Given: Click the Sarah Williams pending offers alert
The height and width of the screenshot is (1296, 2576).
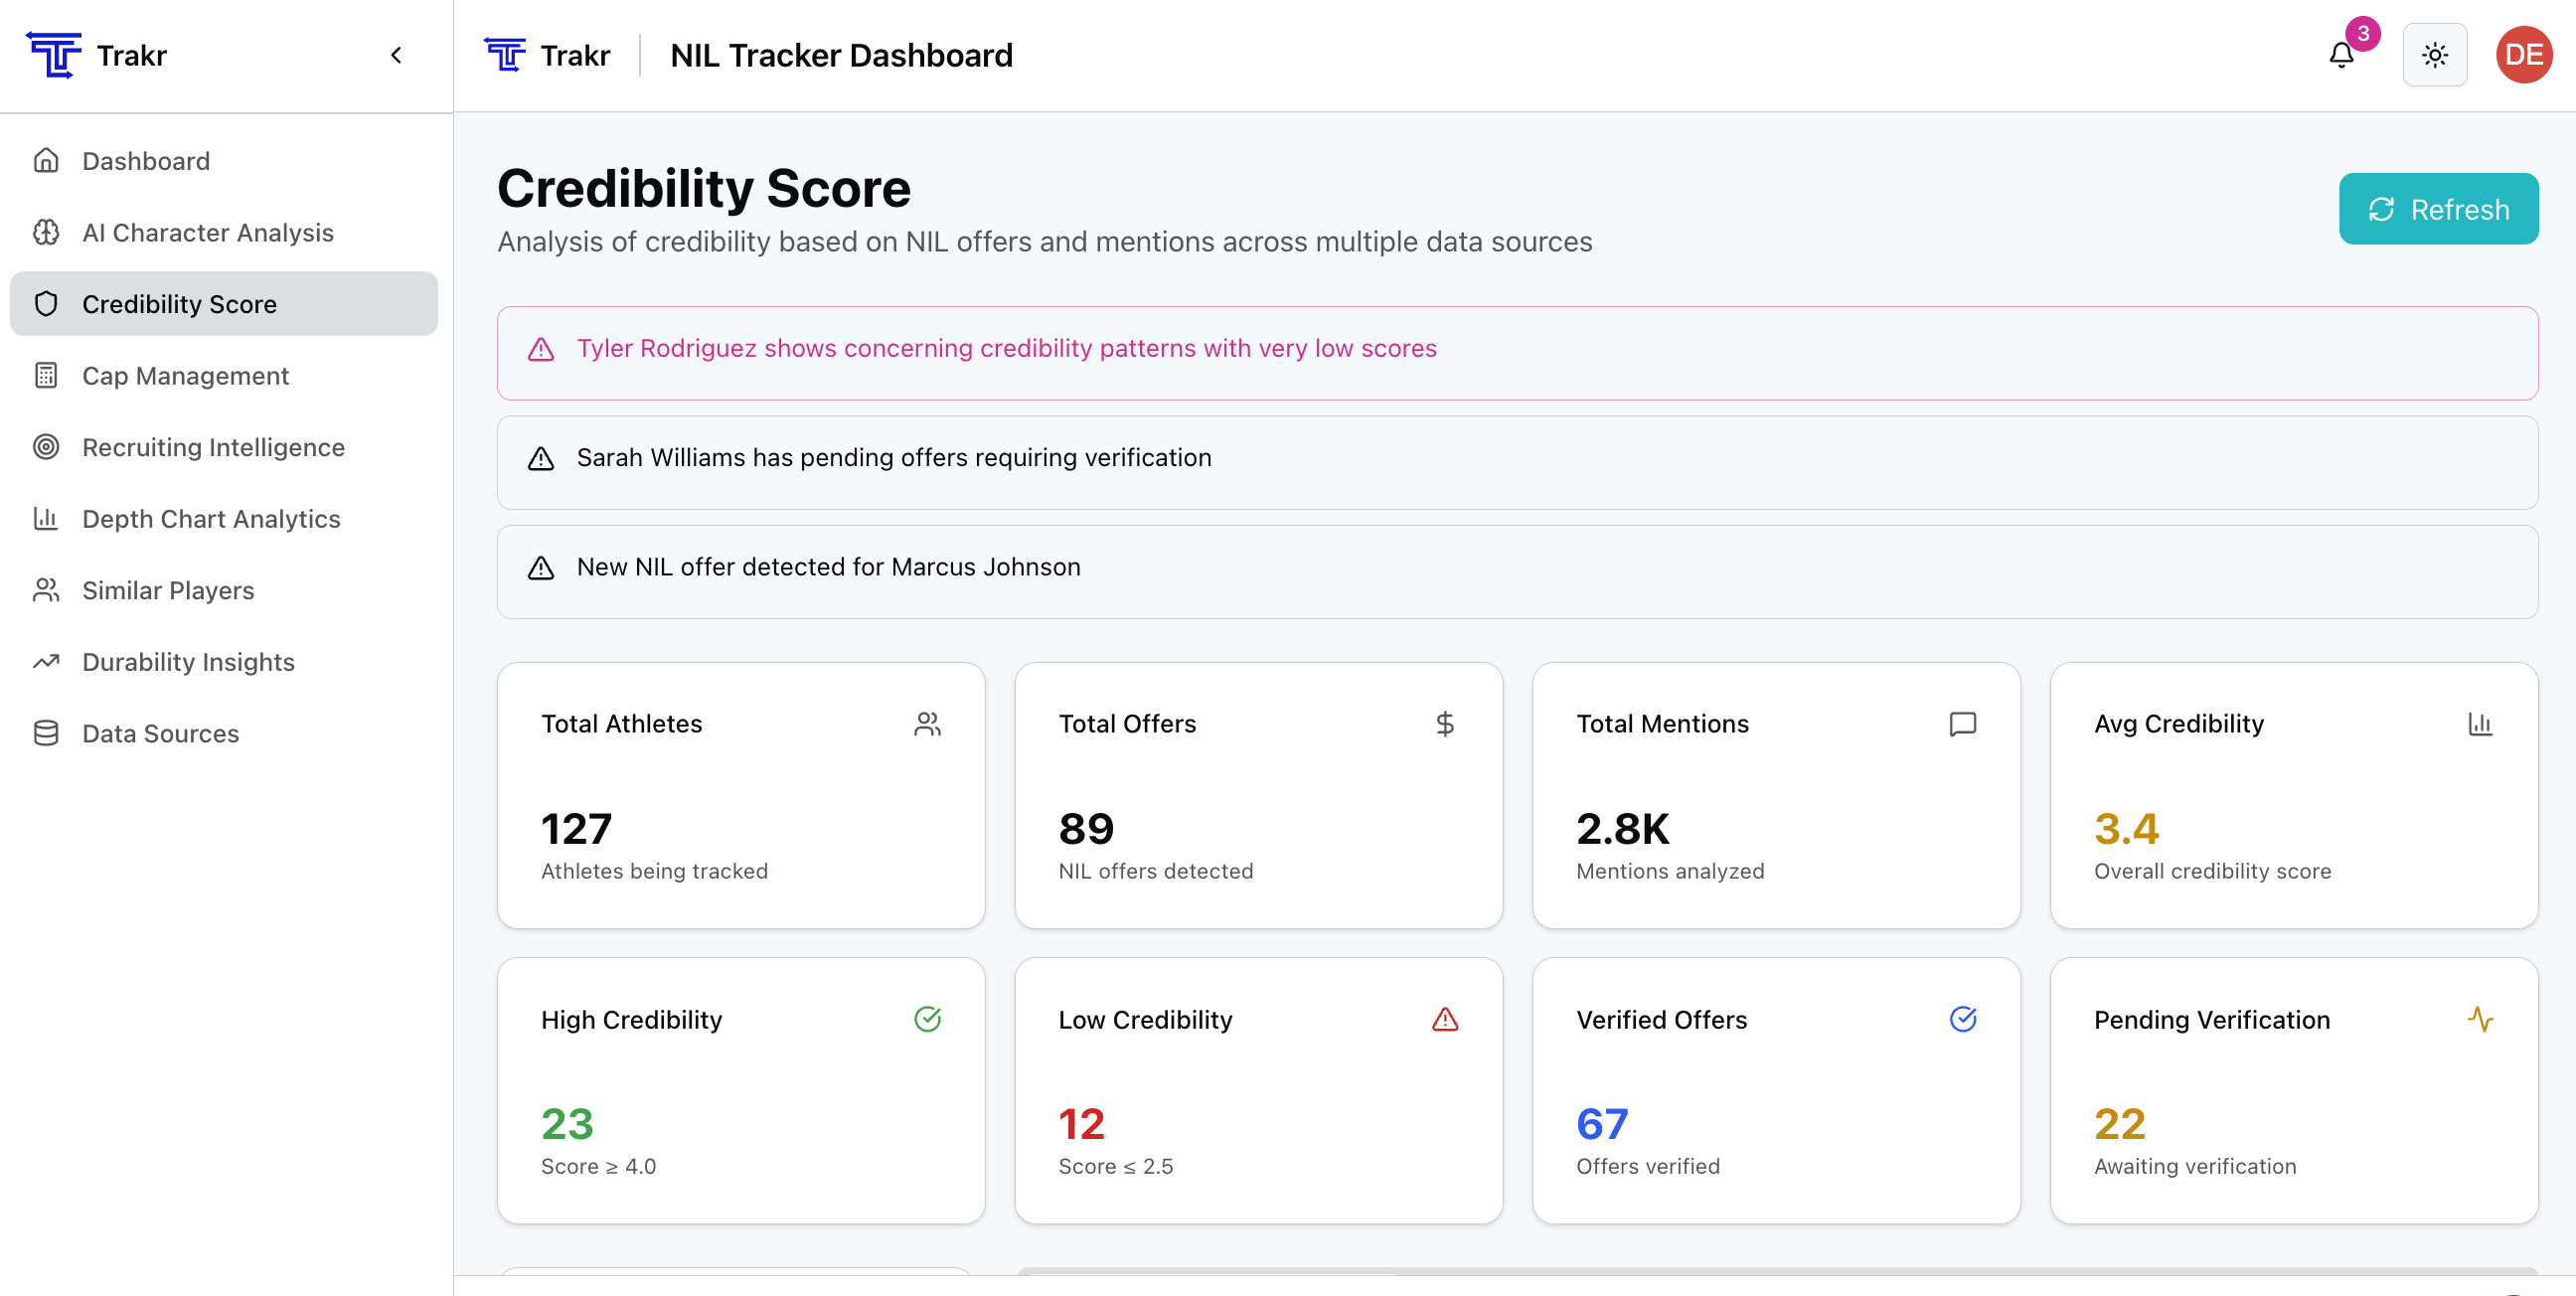Looking at the screenshot, I should point(893,458).
